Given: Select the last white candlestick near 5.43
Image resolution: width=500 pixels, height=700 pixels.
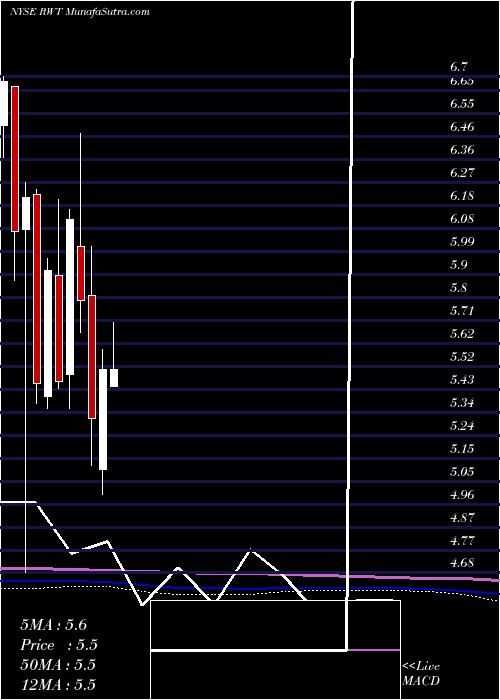Looking at the screenshot, I should click(x=114, y=378).
